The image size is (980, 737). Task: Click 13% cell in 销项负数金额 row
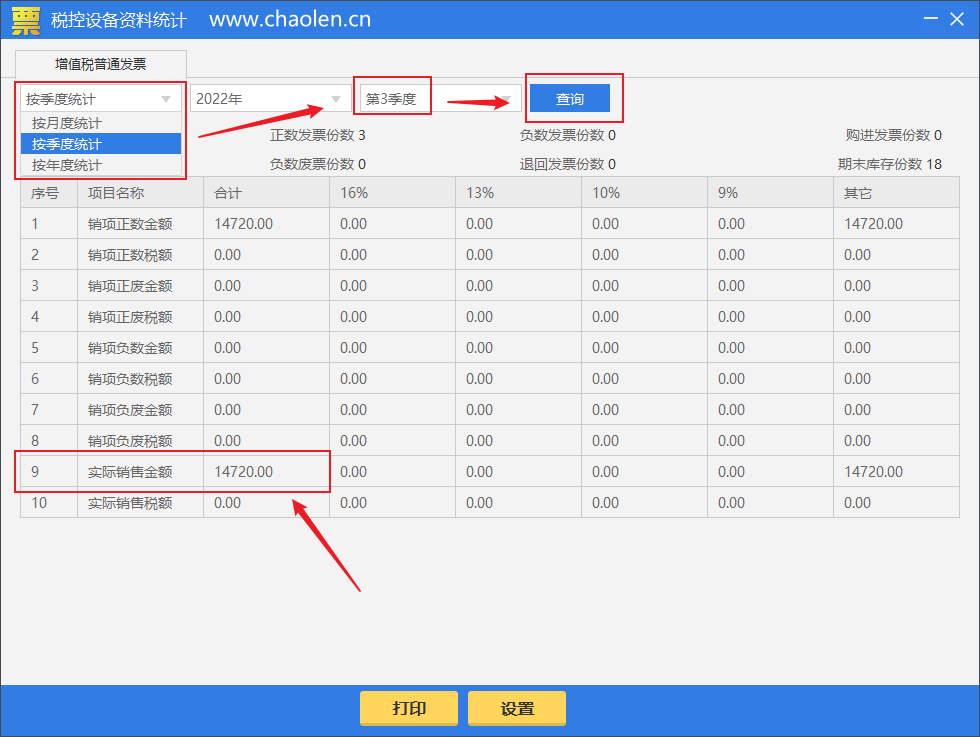pyautogui.click(x=519, y=348)
